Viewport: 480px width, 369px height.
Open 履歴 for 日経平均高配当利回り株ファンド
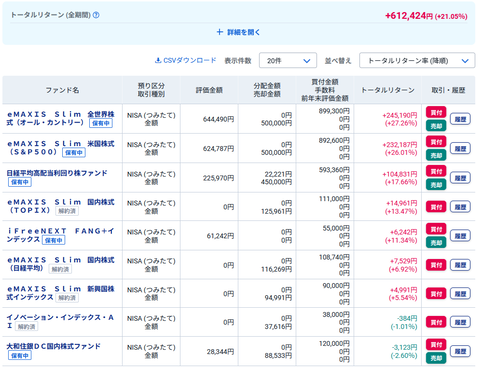click(x=460, y=178)
